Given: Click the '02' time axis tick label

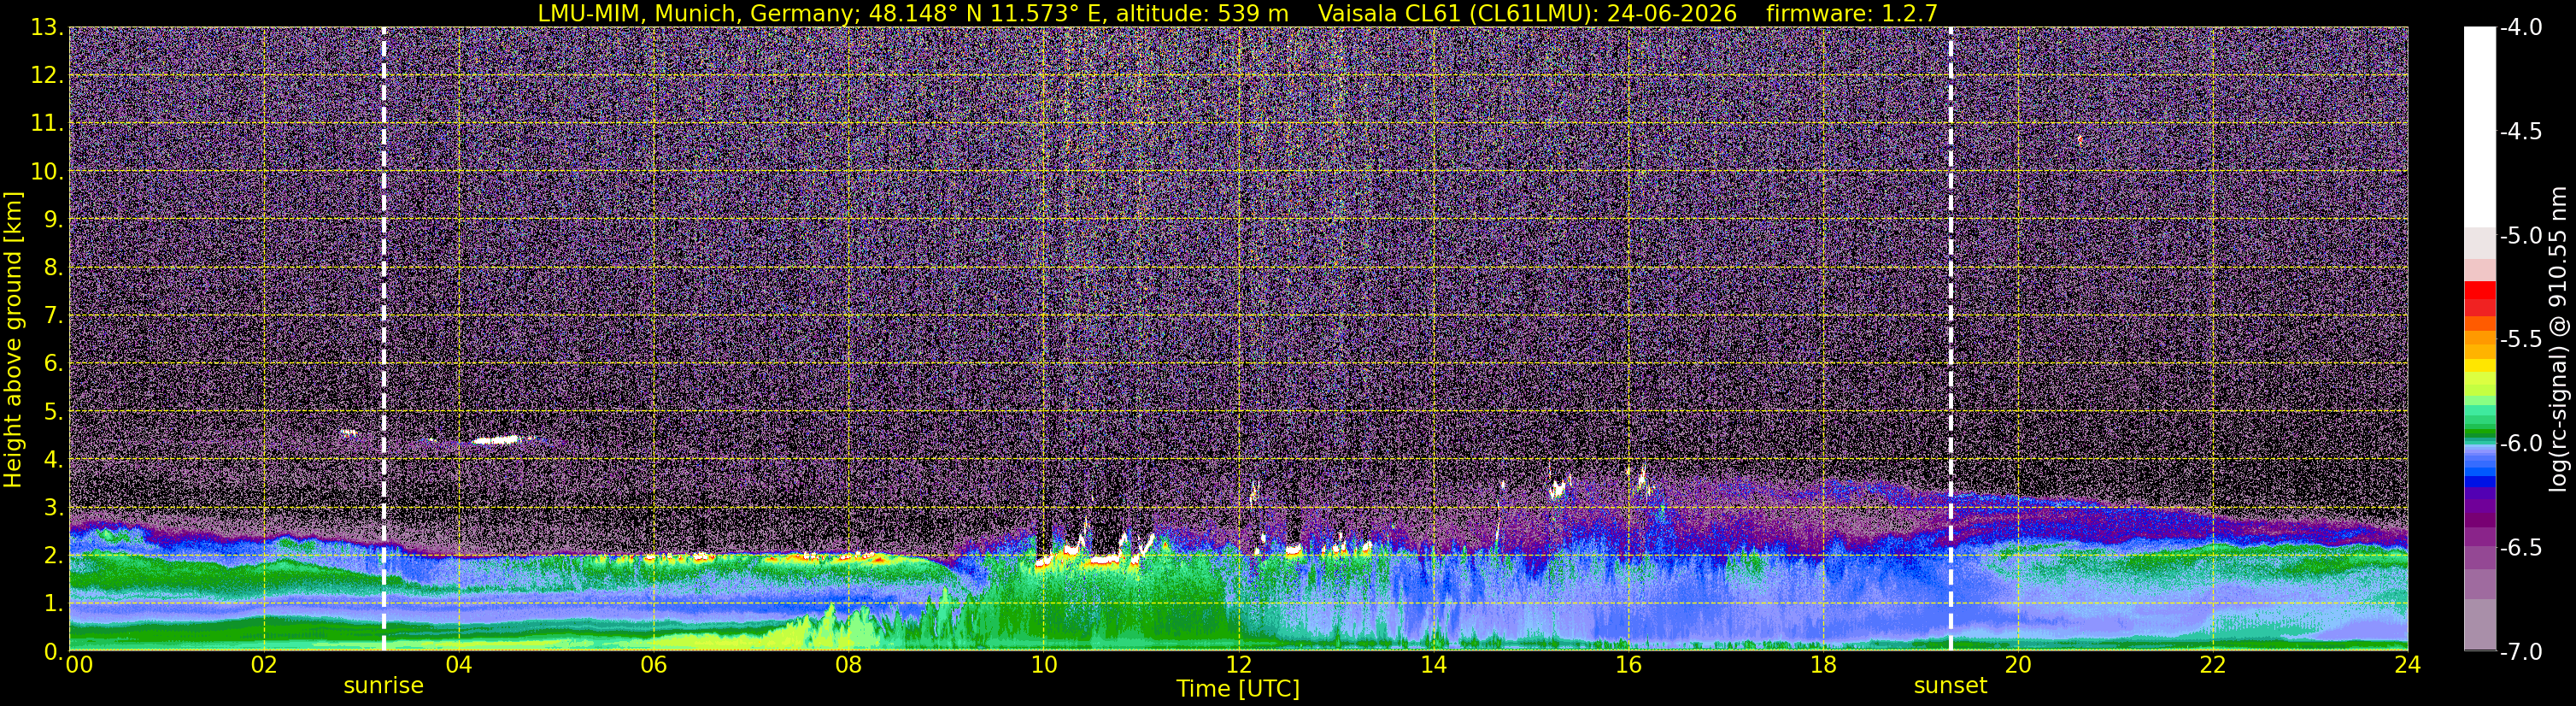Looking at the screenshot, I should click(264, 665).
